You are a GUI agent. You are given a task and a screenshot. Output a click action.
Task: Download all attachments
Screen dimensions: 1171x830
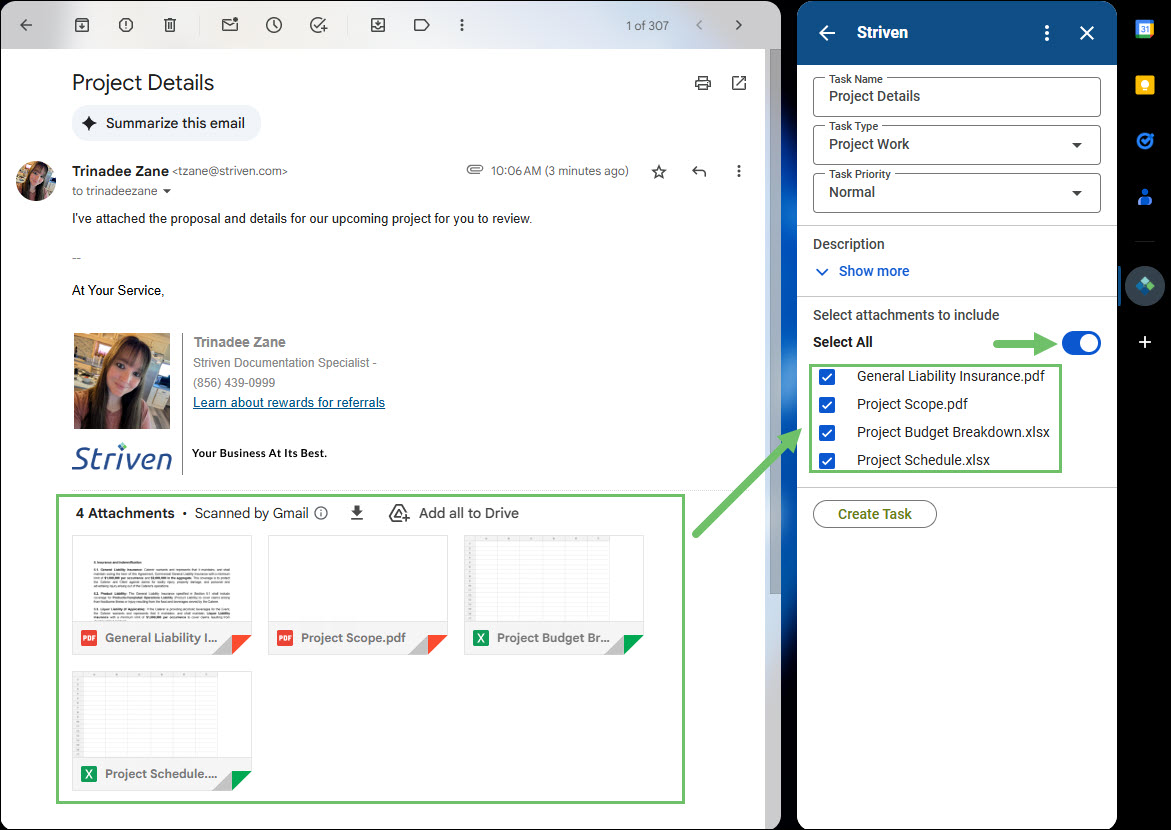pos(357,513)
